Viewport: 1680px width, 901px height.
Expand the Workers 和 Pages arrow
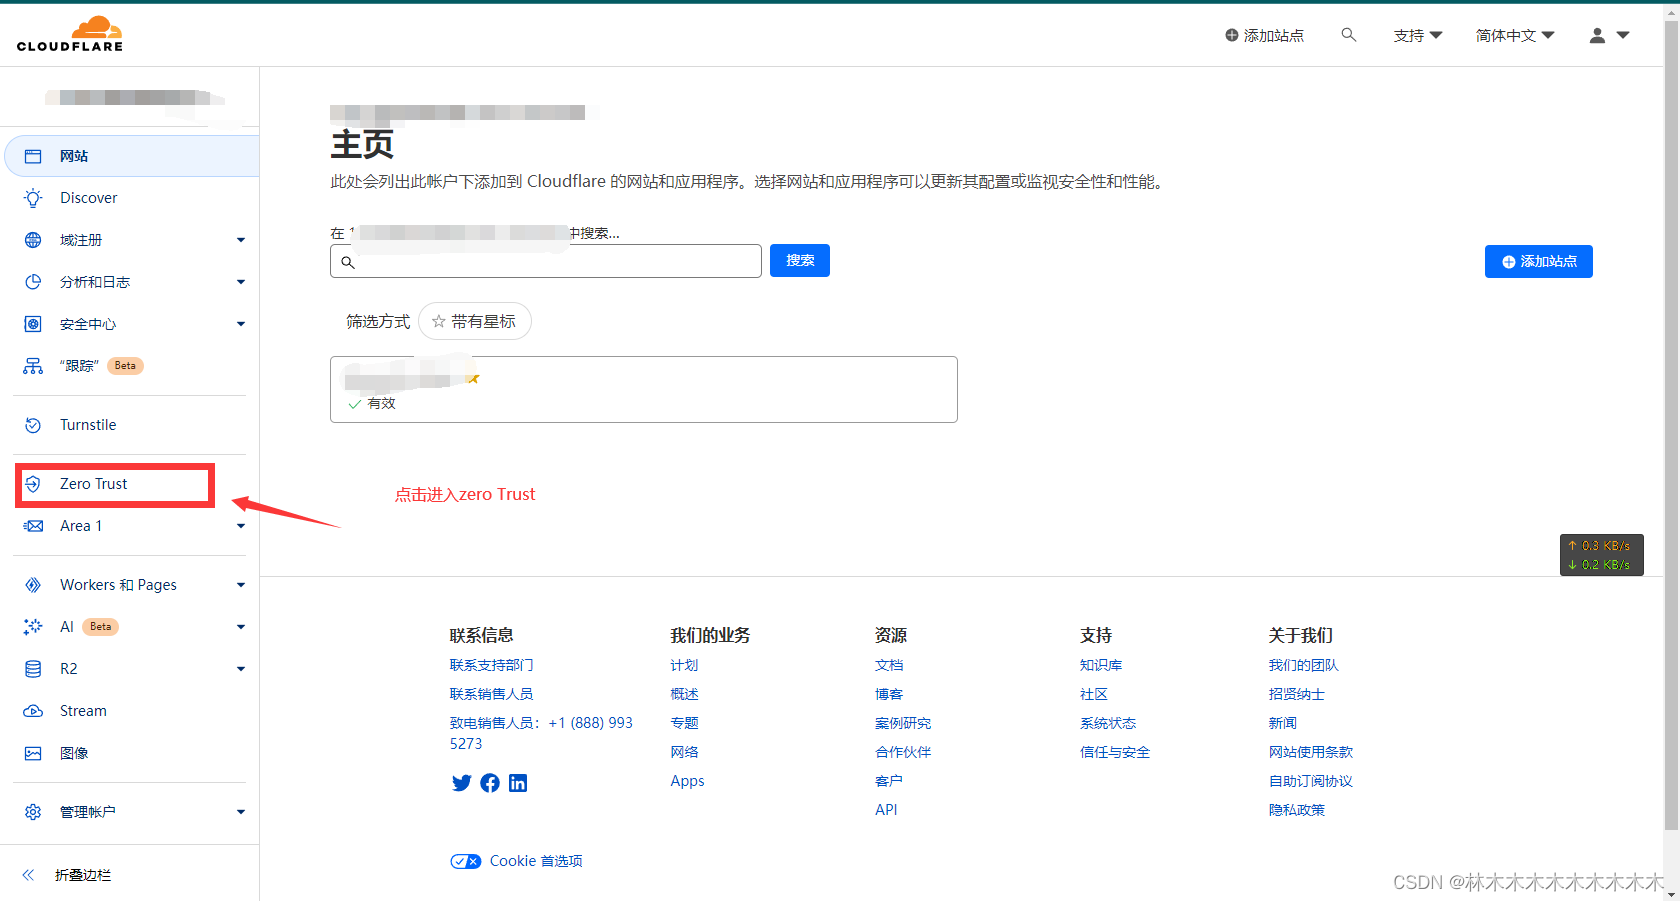(x=241, y=585)
